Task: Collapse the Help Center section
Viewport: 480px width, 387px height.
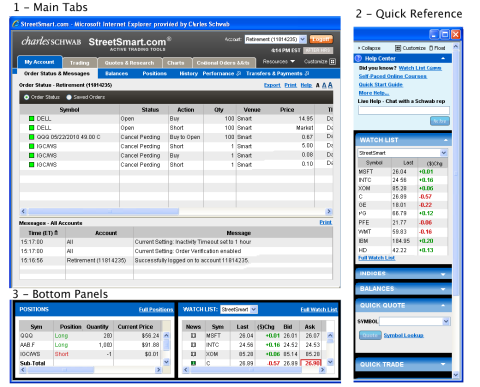Action: tap(443, 58)
